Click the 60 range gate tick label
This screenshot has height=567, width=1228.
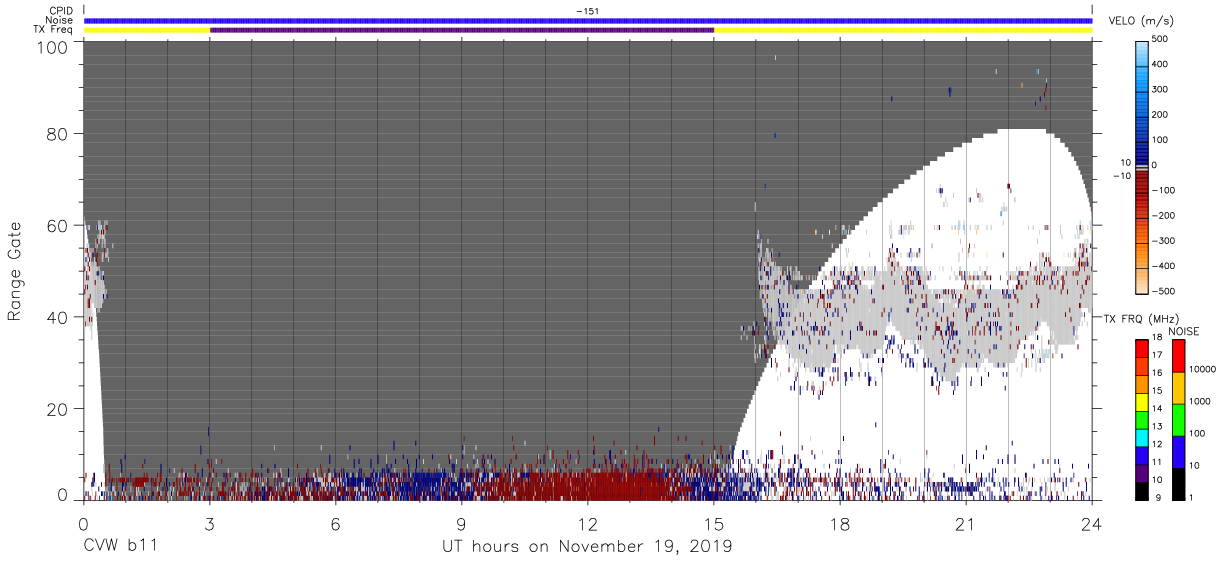click(57, 225)
